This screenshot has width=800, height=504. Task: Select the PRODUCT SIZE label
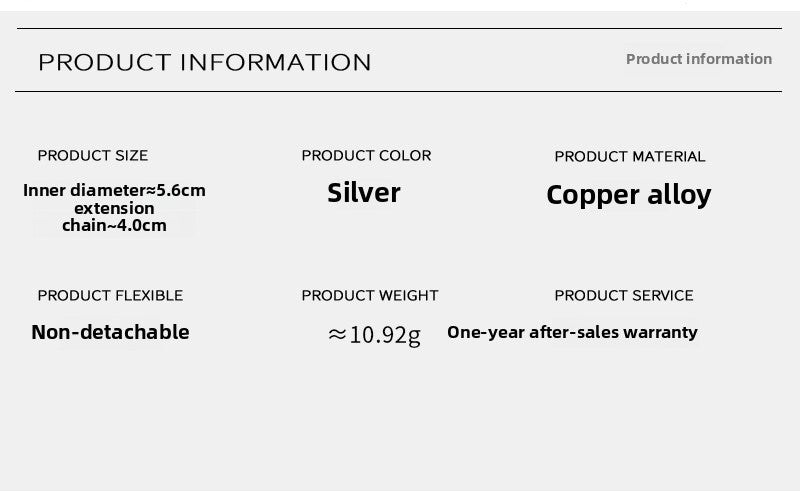(92, 155)
